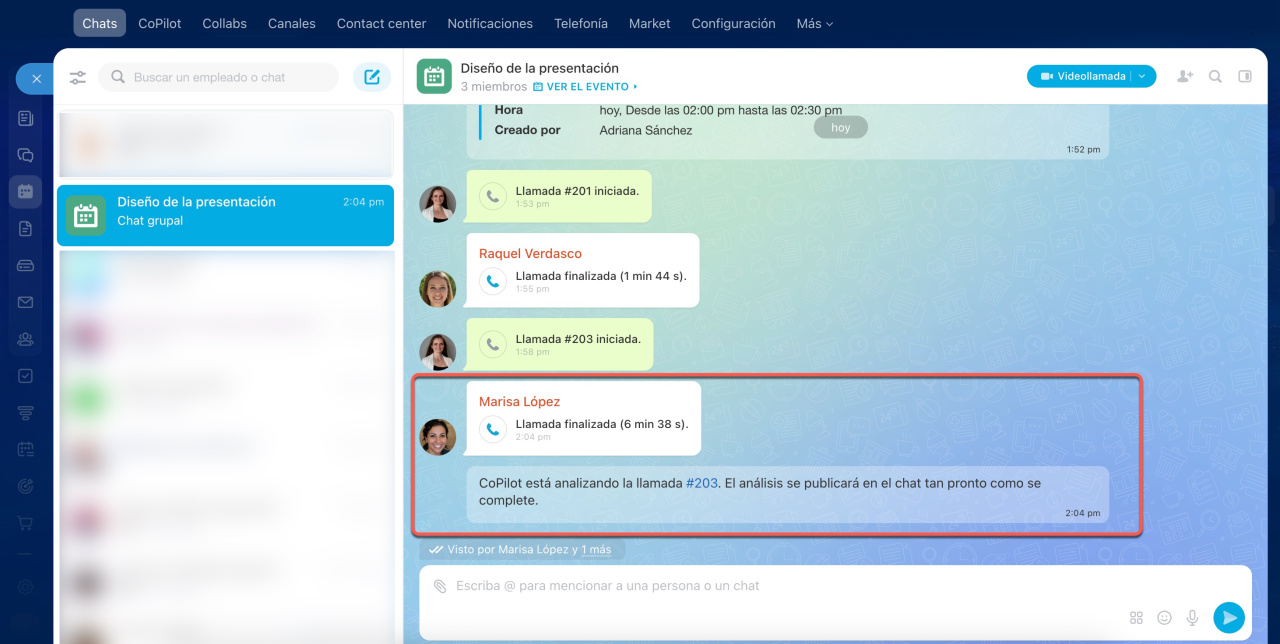Open the apps grid icon in input
Screen dimensions: 1280x644
click(1136, 618)
